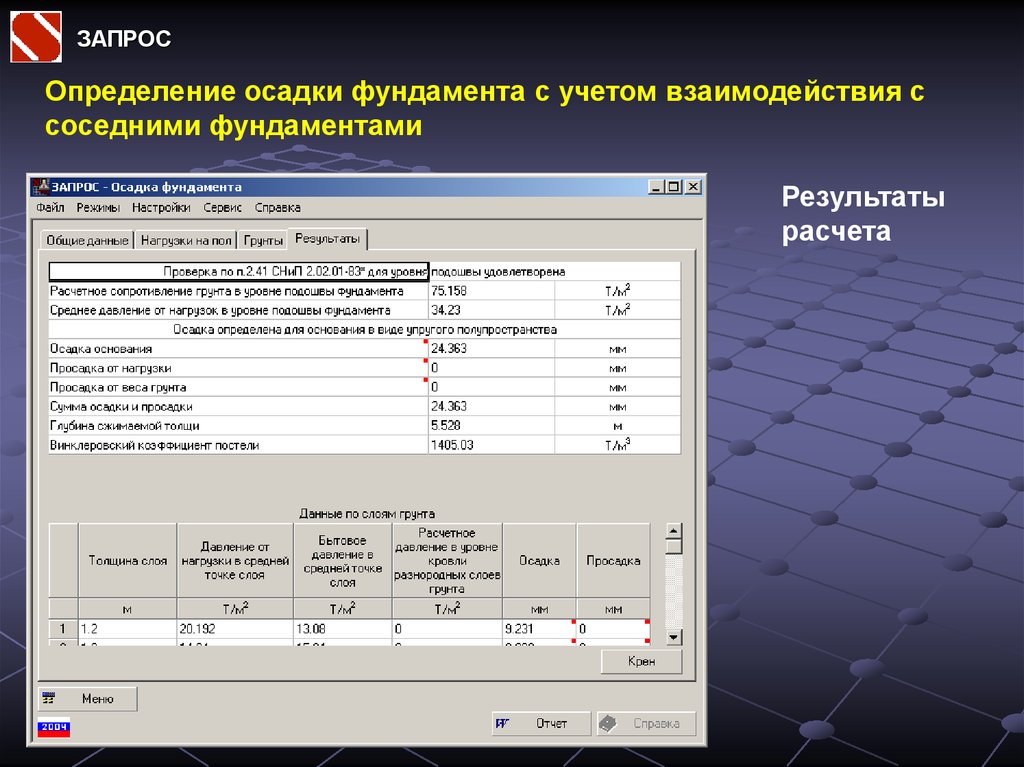Generate report with Отчет button
1024x767 pixels.
coord(541,723)
